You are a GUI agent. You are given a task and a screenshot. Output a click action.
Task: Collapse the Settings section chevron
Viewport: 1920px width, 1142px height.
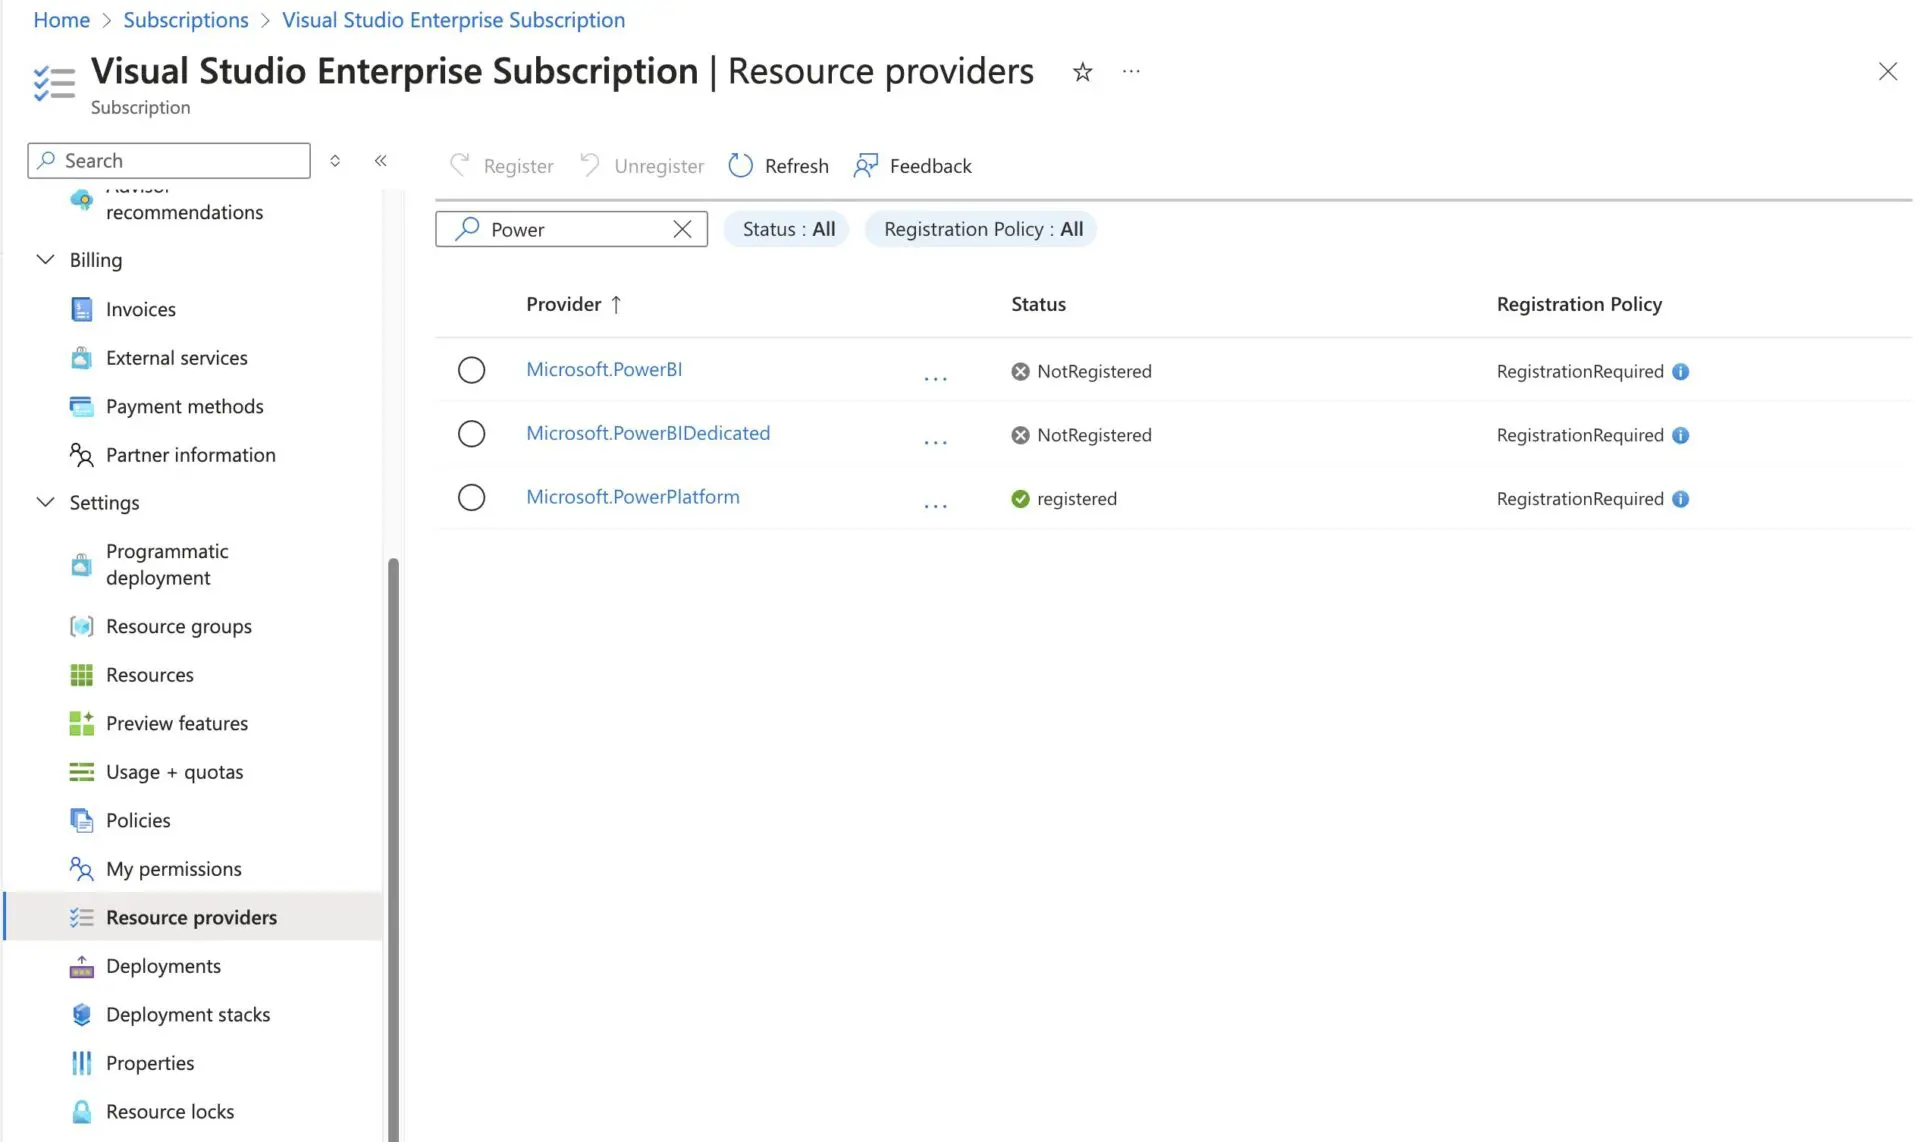(x=45, y=502)
